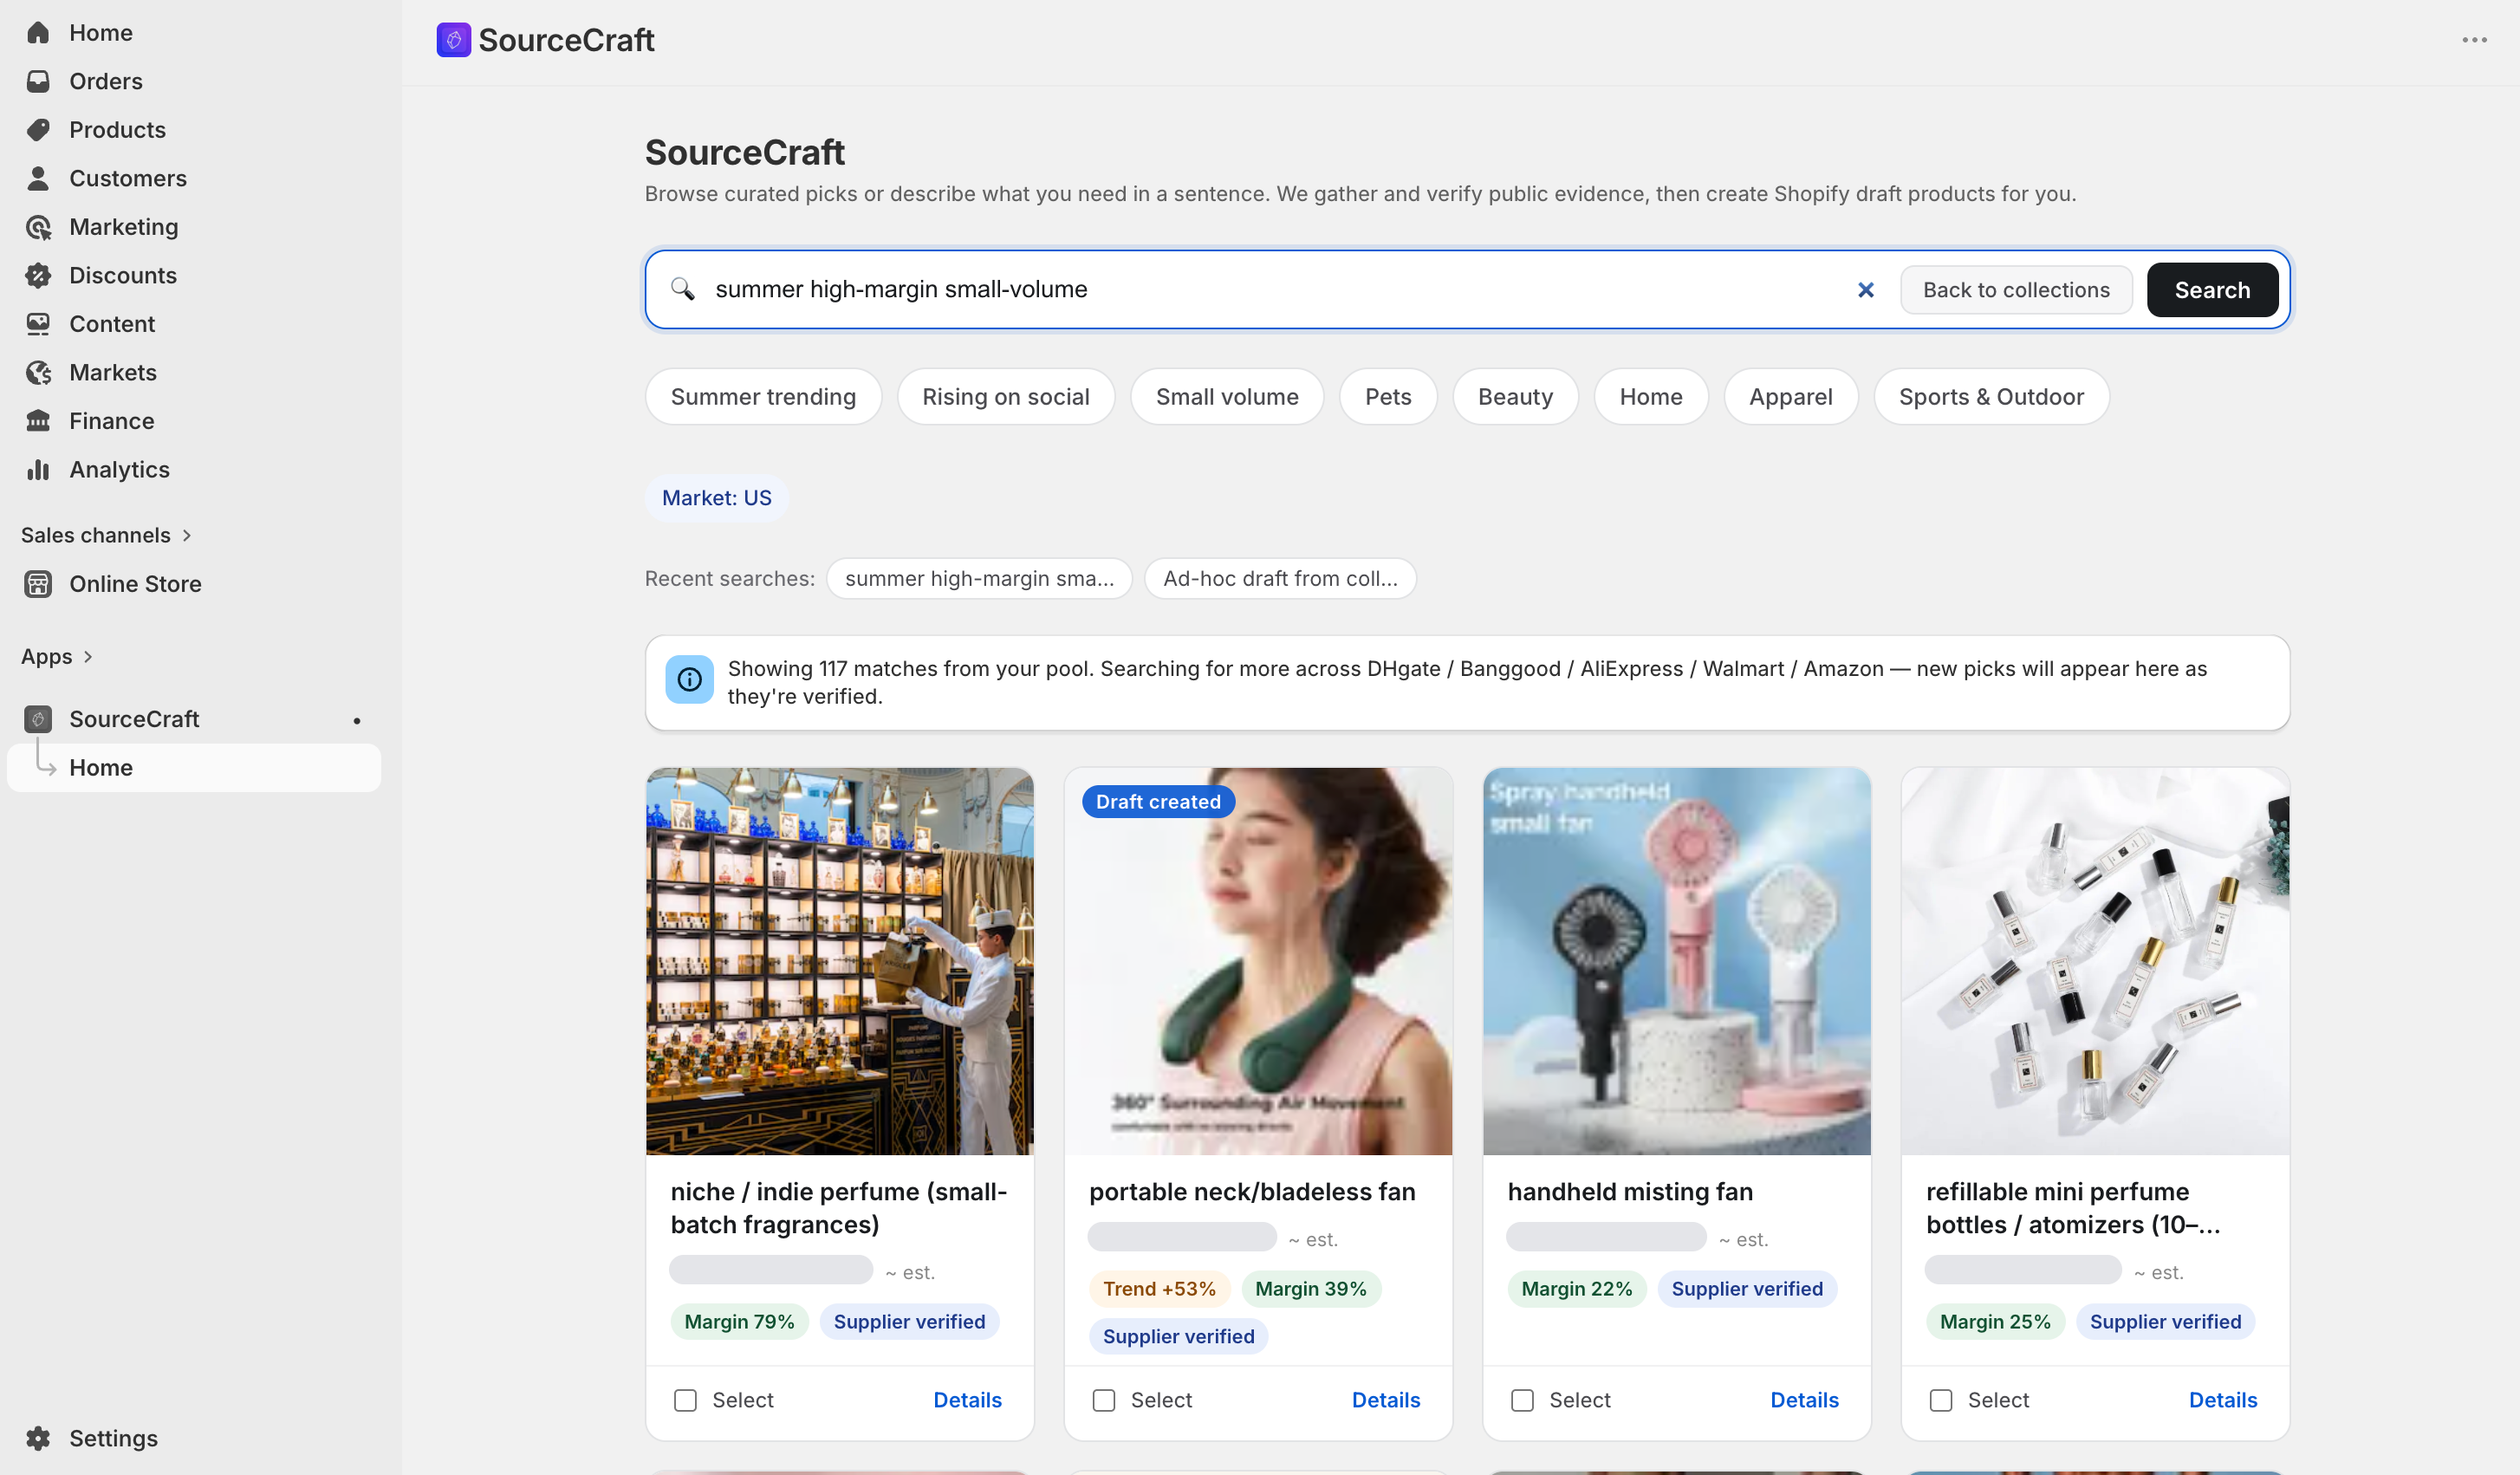Screen dimensions: 2520x1475
Task: Choose the Sports & Outdoor chip
Action: (1991, 397)
